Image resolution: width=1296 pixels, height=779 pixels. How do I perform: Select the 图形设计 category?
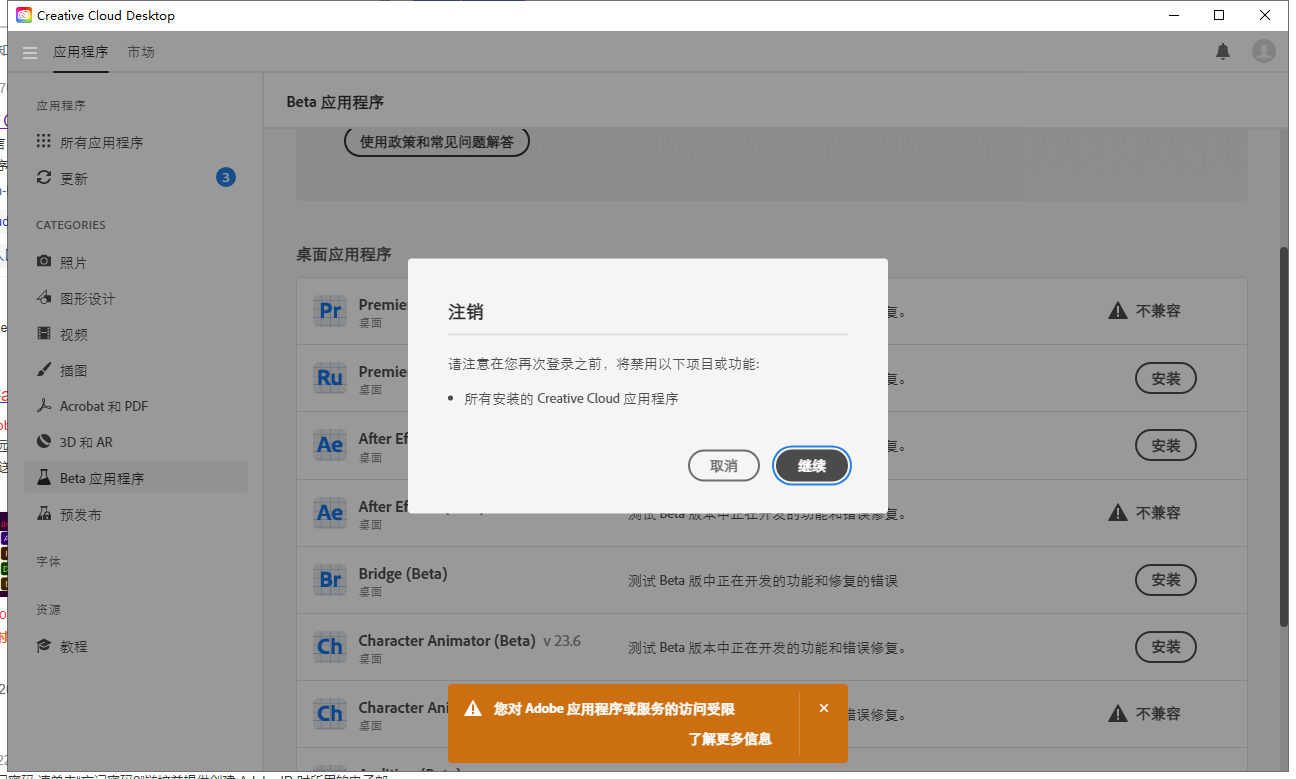[x=136, y=298]
